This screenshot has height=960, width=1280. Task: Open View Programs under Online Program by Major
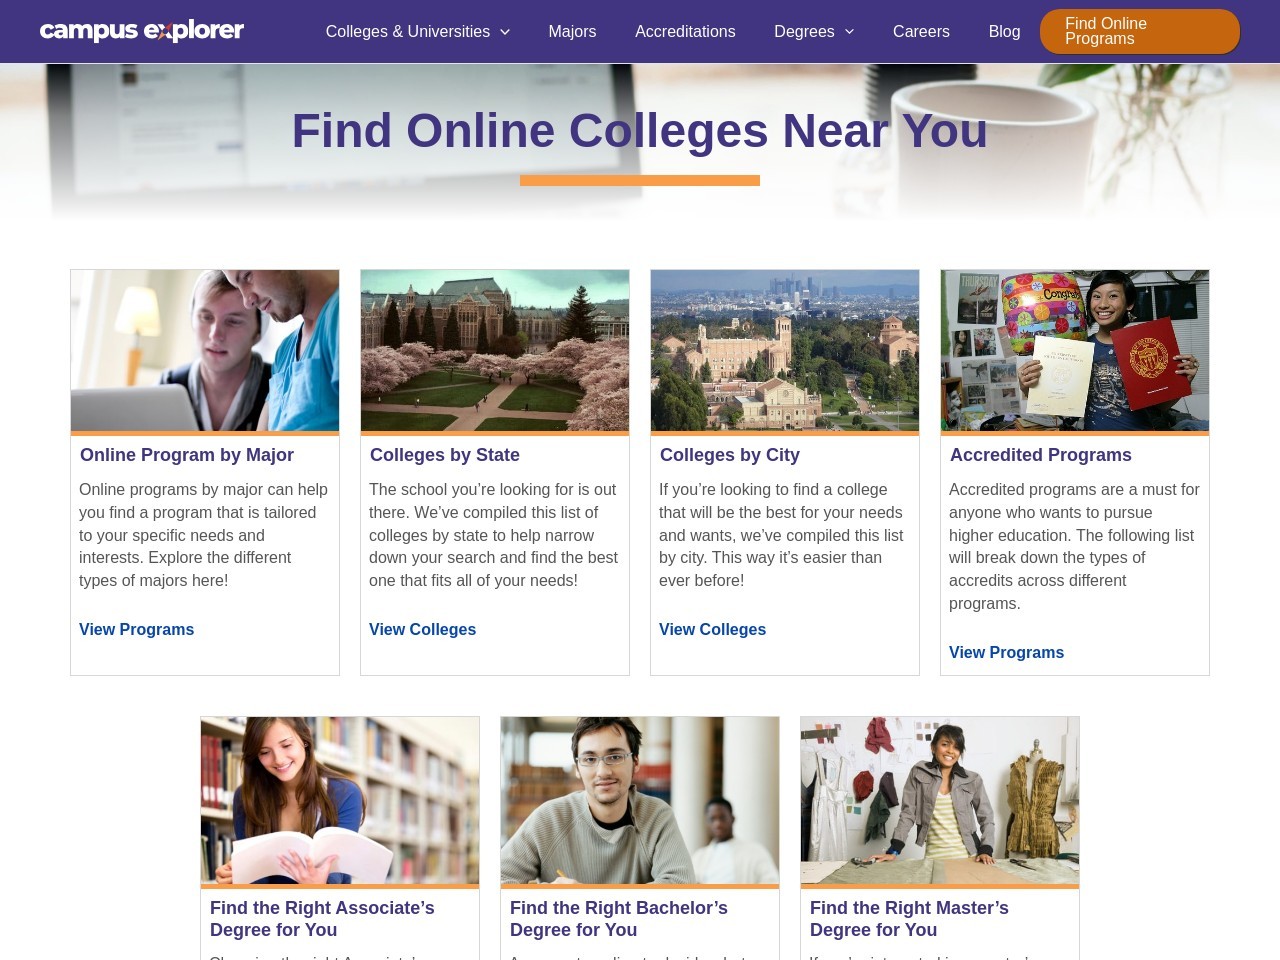click(x=136, y=629)
